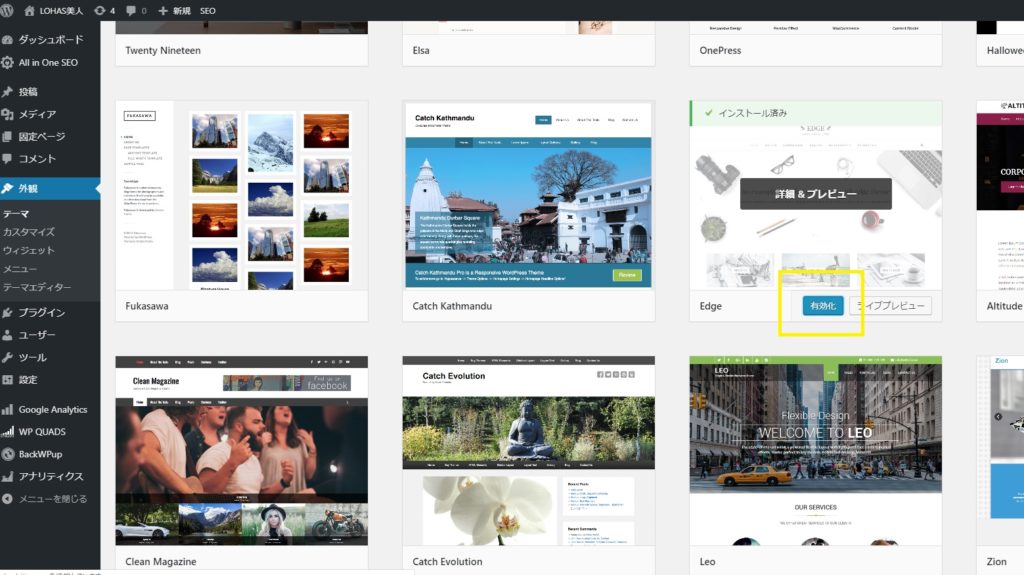
Task: Click the WP QUADS icon
Action: [8, 432]
